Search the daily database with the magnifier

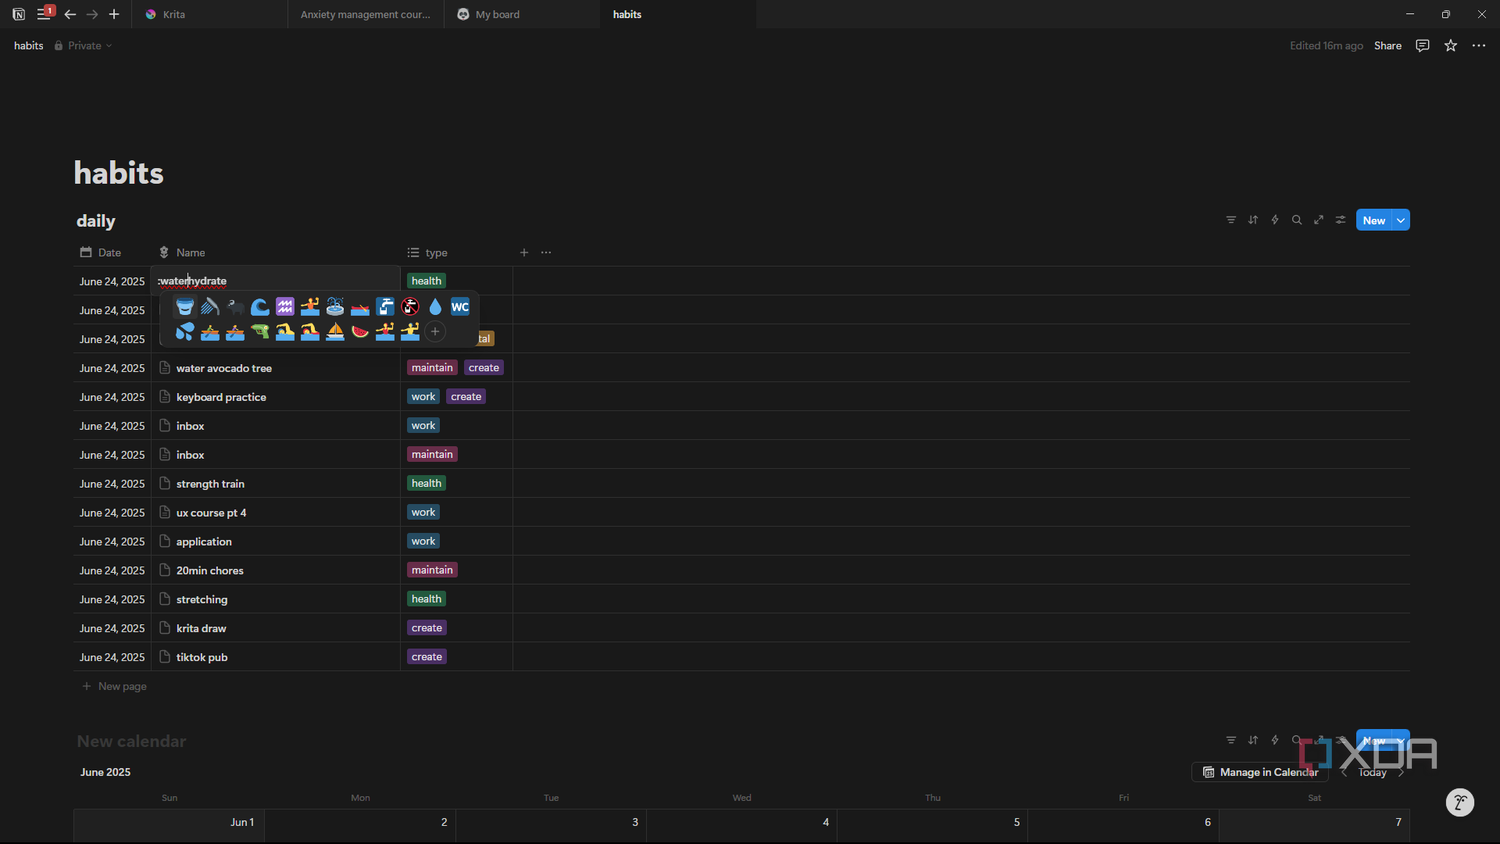1297,220
